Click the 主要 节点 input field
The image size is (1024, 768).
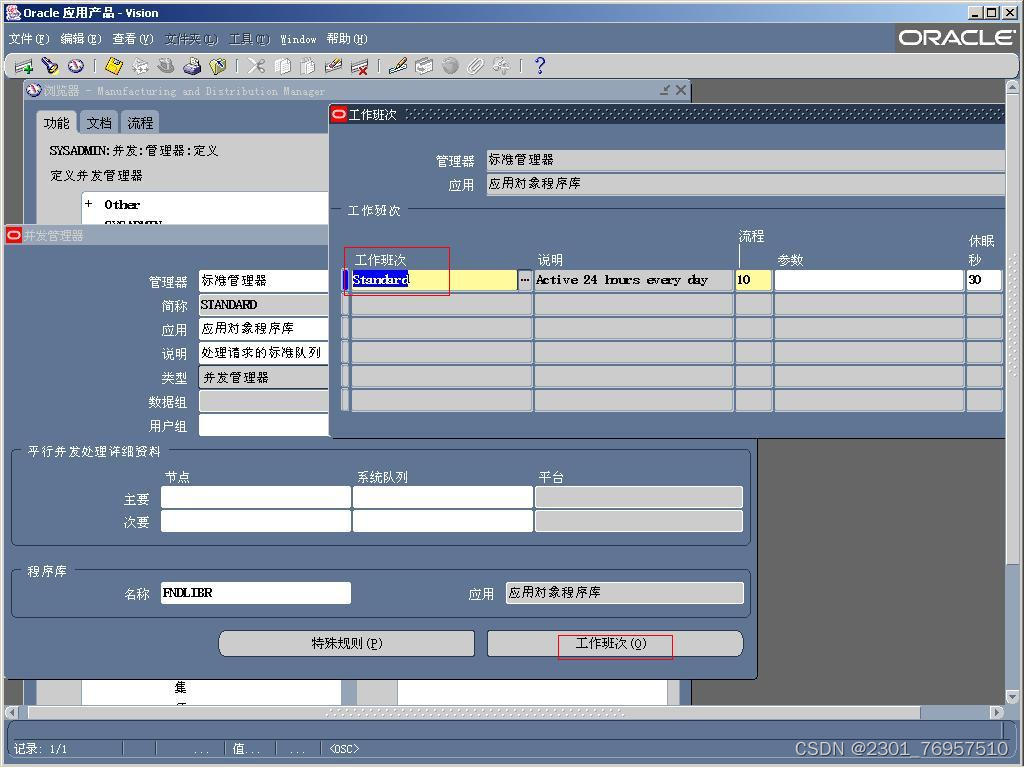coord(256,497)
